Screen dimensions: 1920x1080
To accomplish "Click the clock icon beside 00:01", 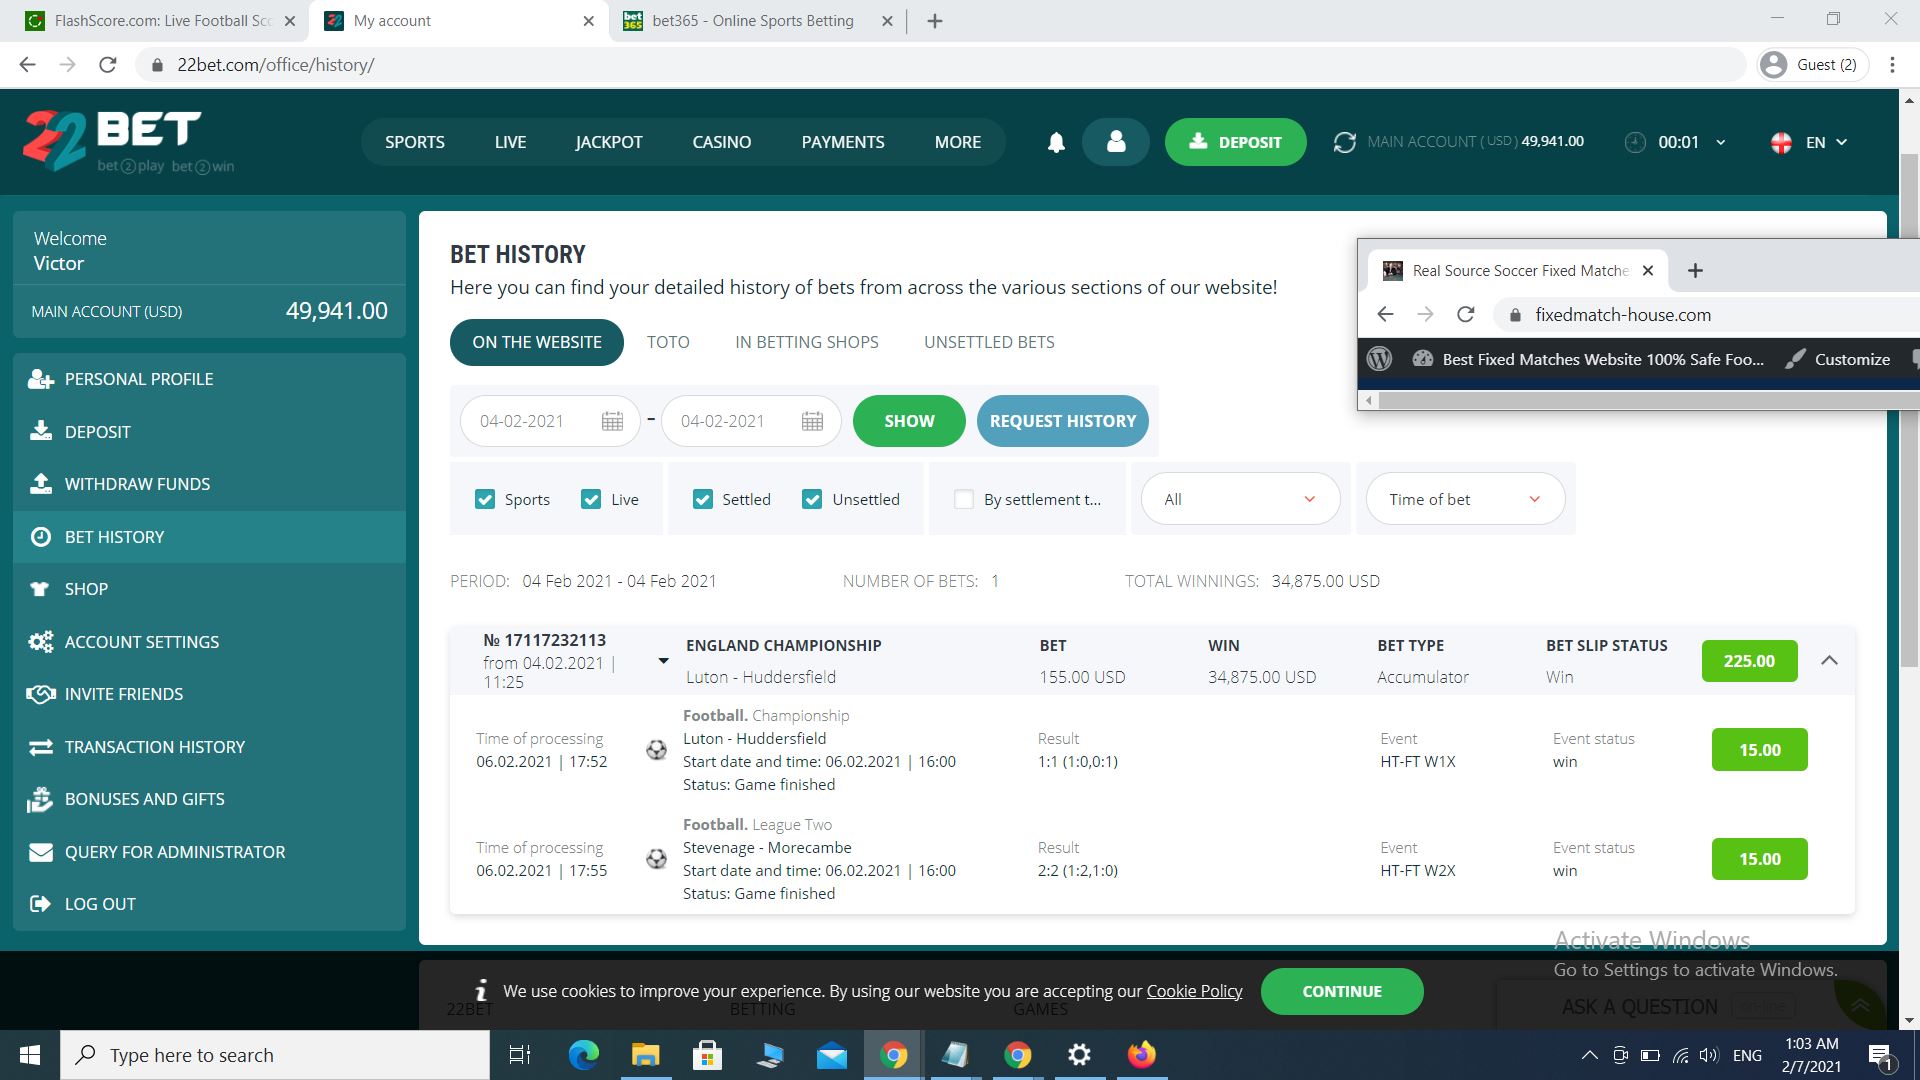I will click(1635, 142).
